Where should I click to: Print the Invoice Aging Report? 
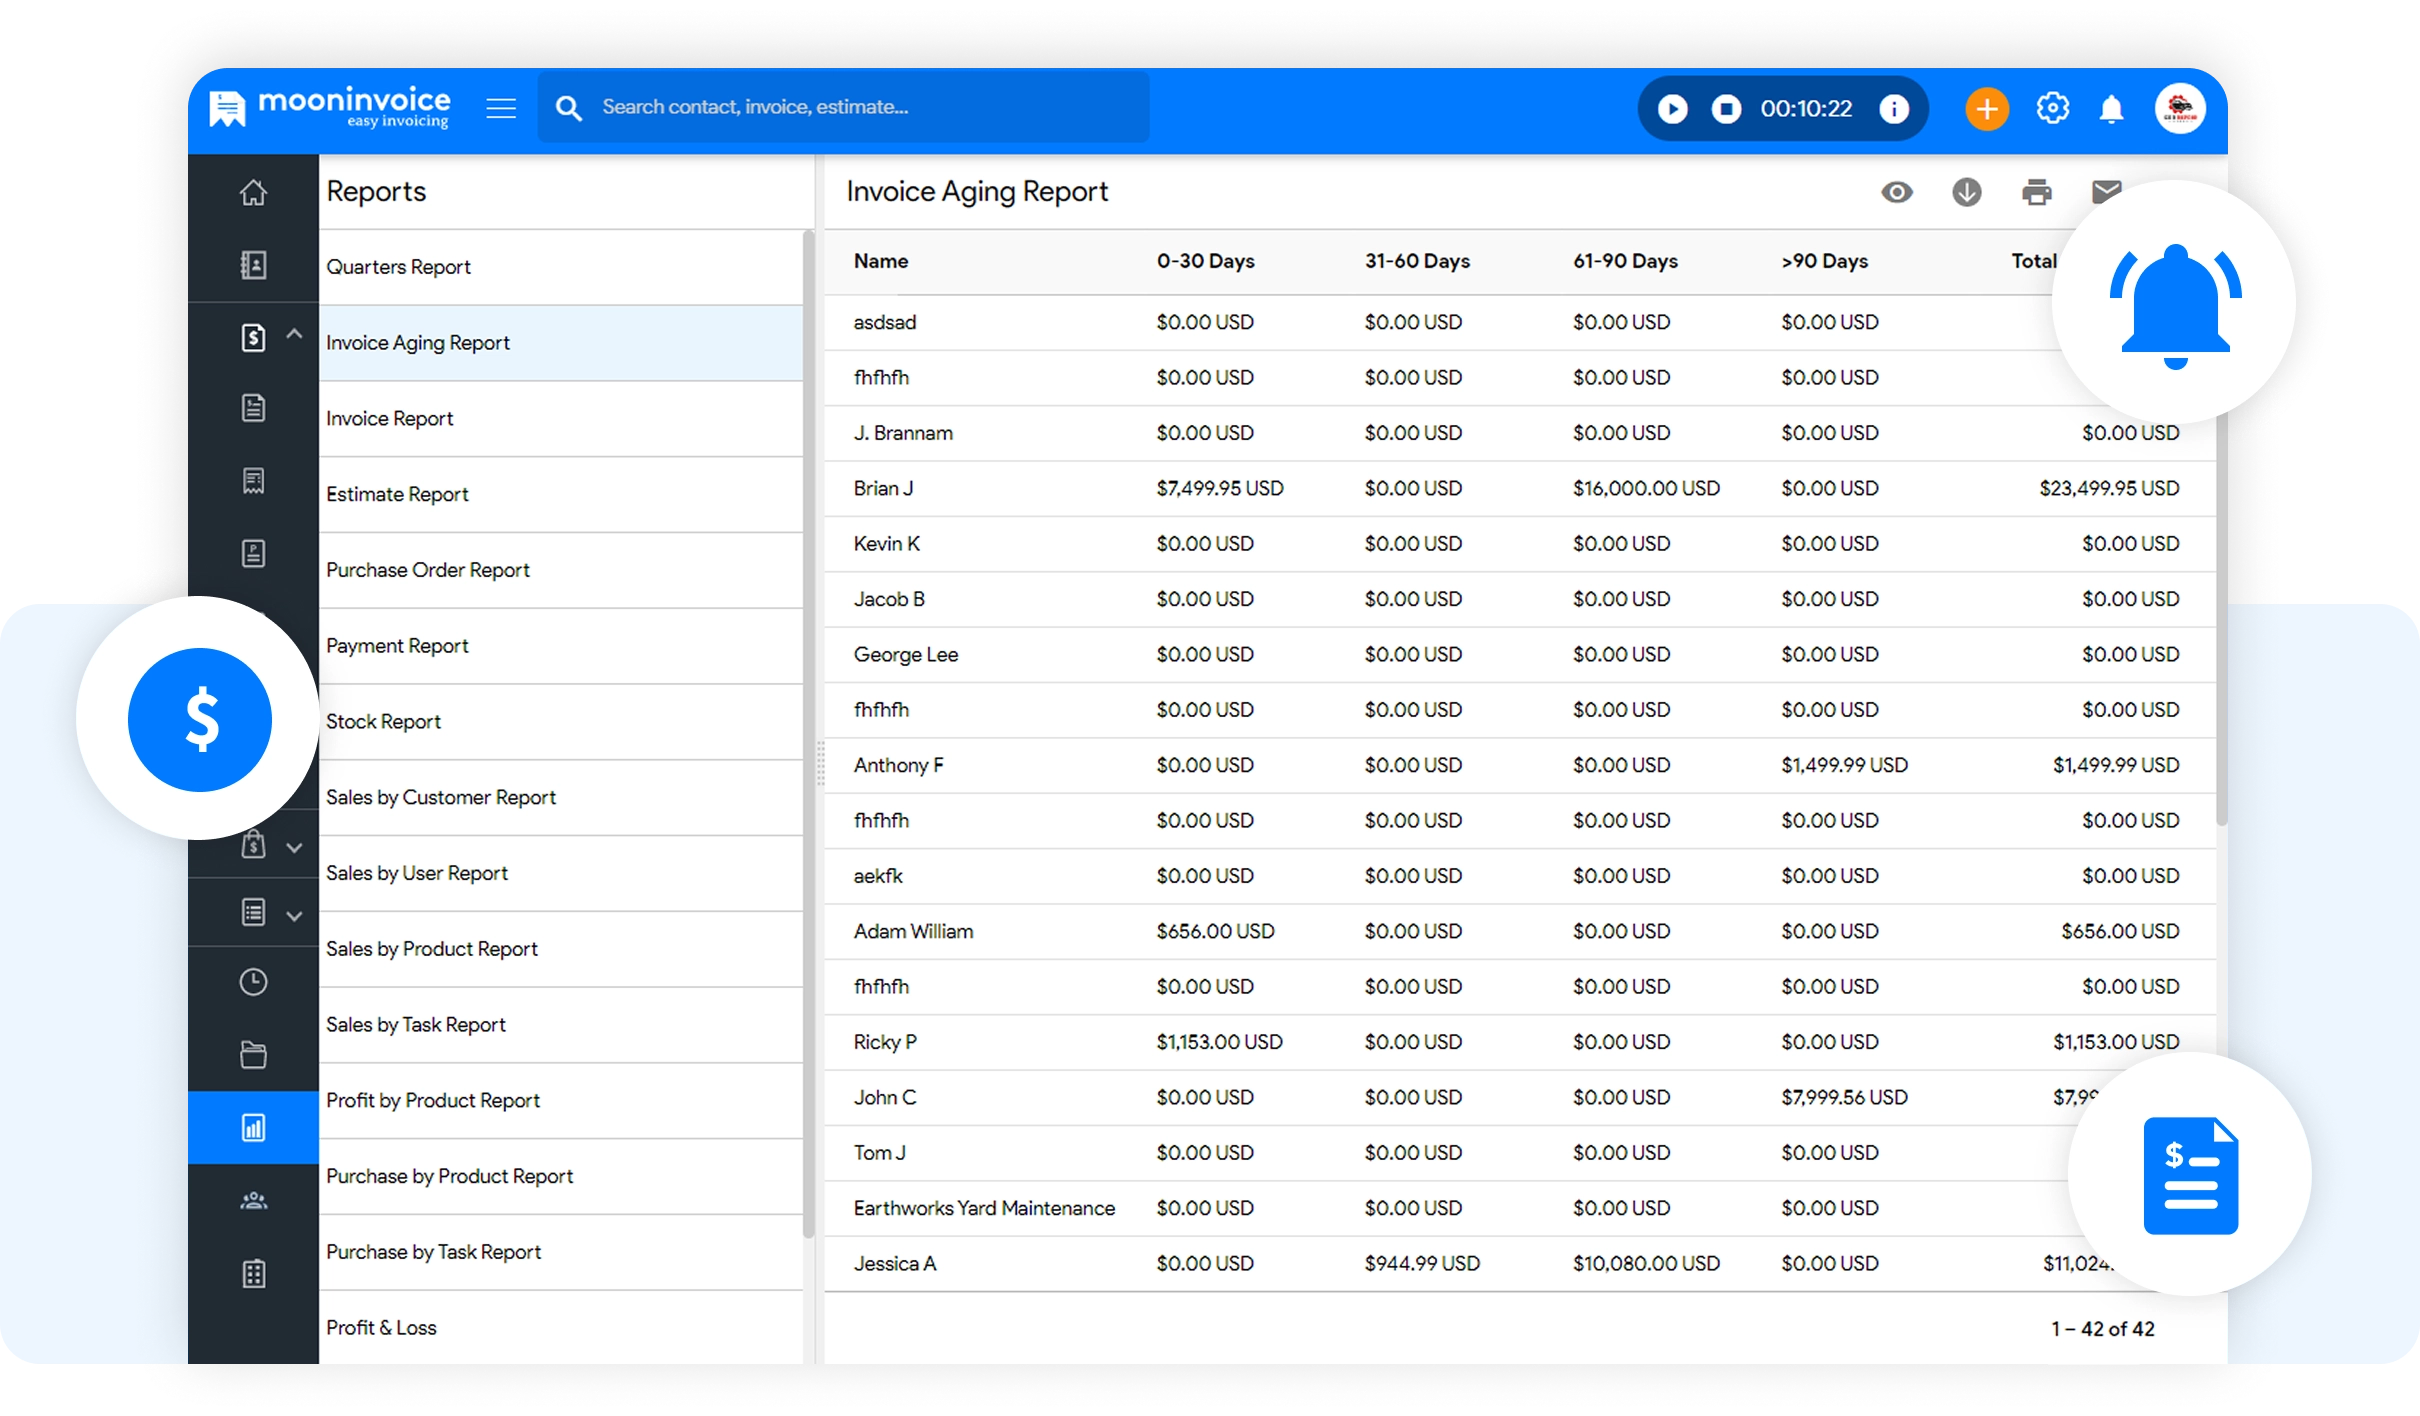point(2036,192)
